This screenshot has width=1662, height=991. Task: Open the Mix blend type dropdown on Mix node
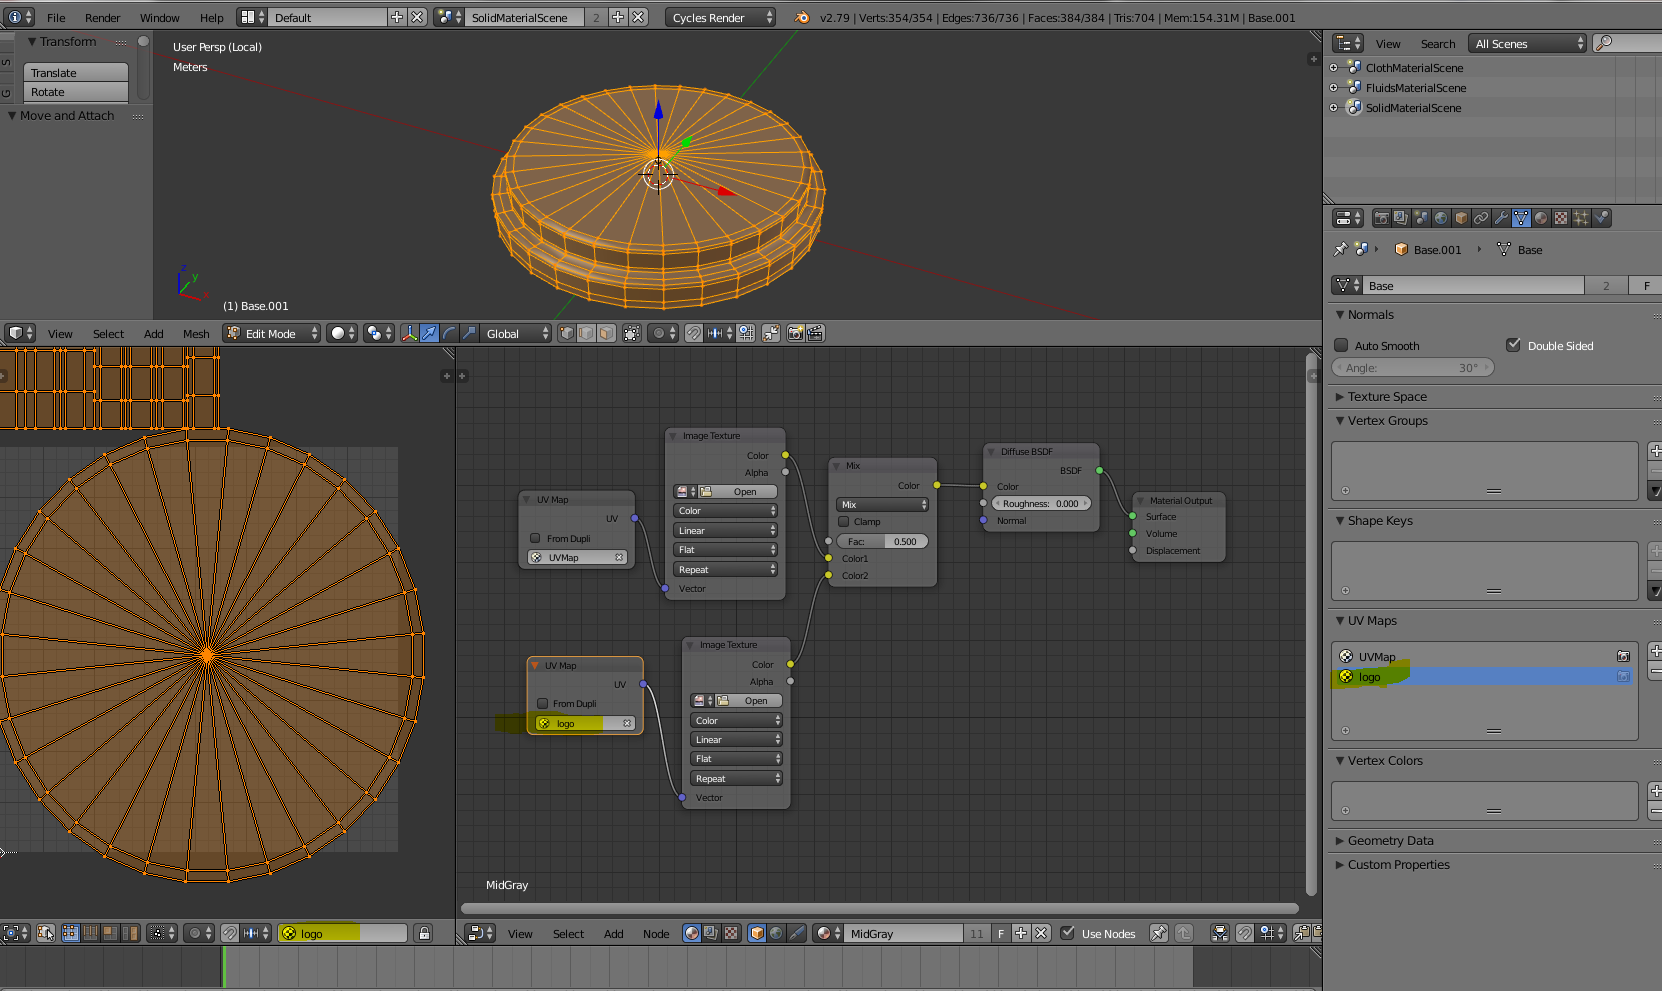click(x=883, y=505)
